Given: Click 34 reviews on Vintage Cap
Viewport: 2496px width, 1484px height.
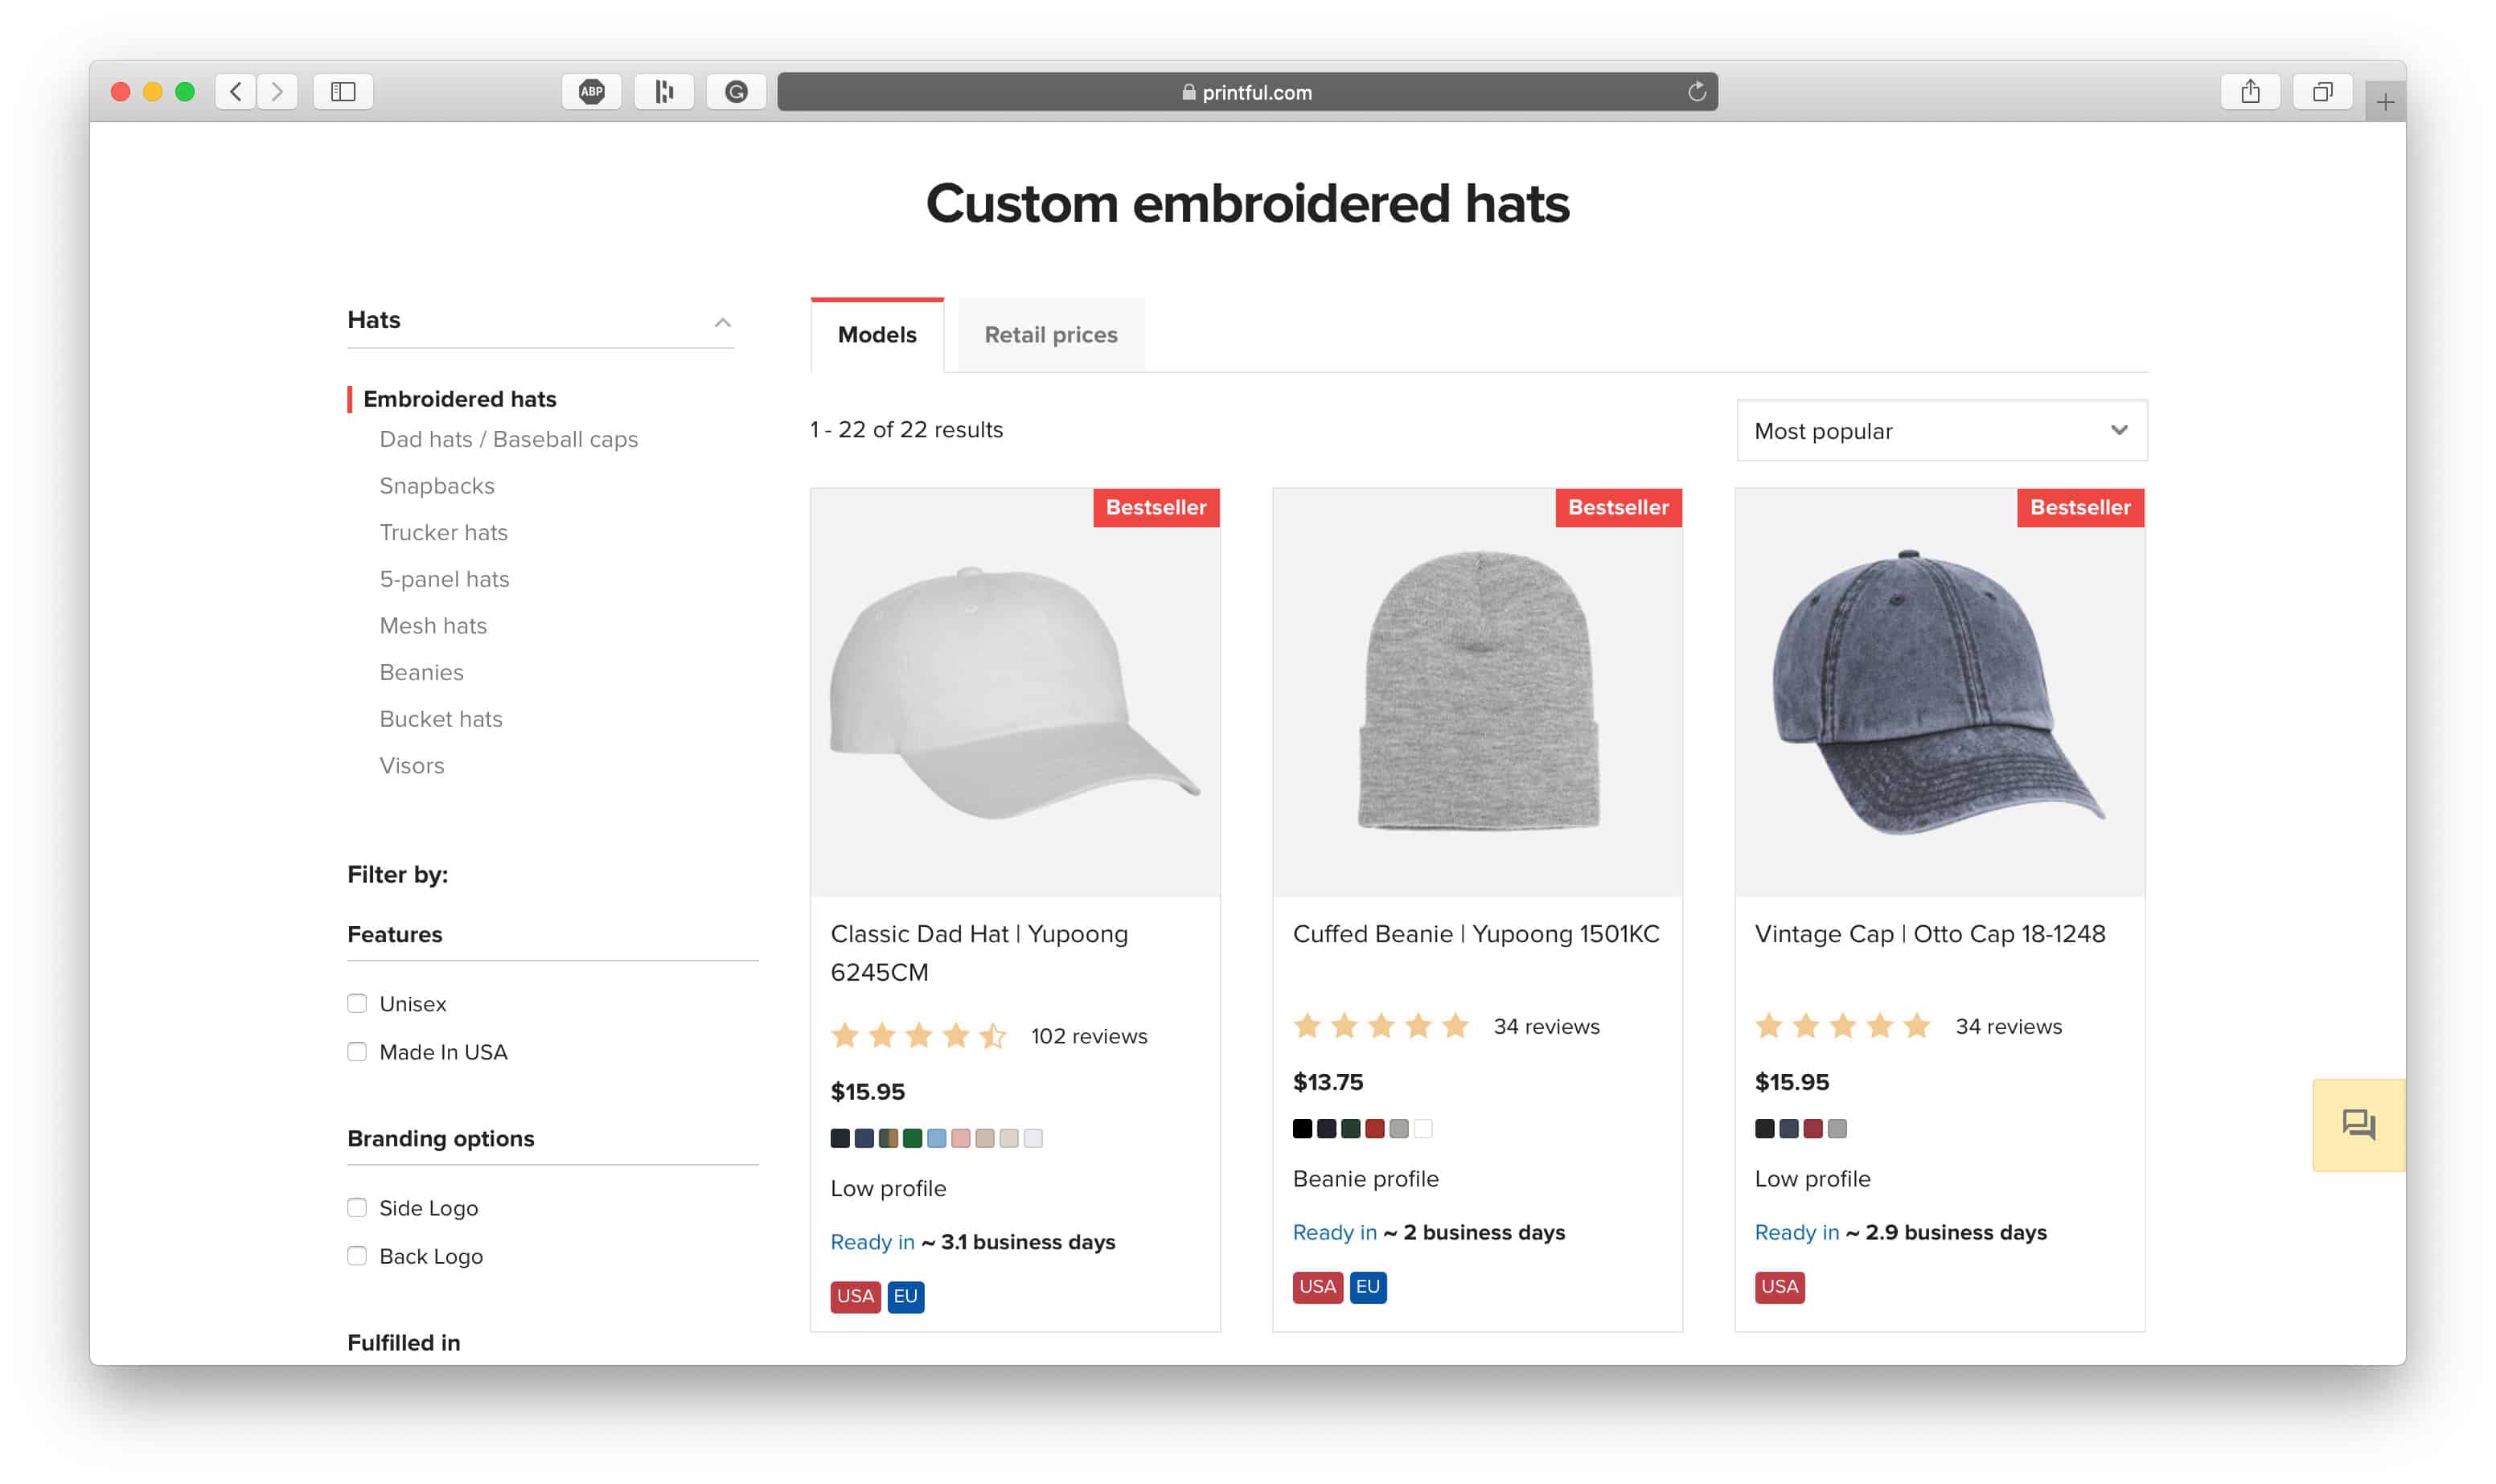Looking at the screenshot, I should pyautogui.click(x=2008, y=1026).
